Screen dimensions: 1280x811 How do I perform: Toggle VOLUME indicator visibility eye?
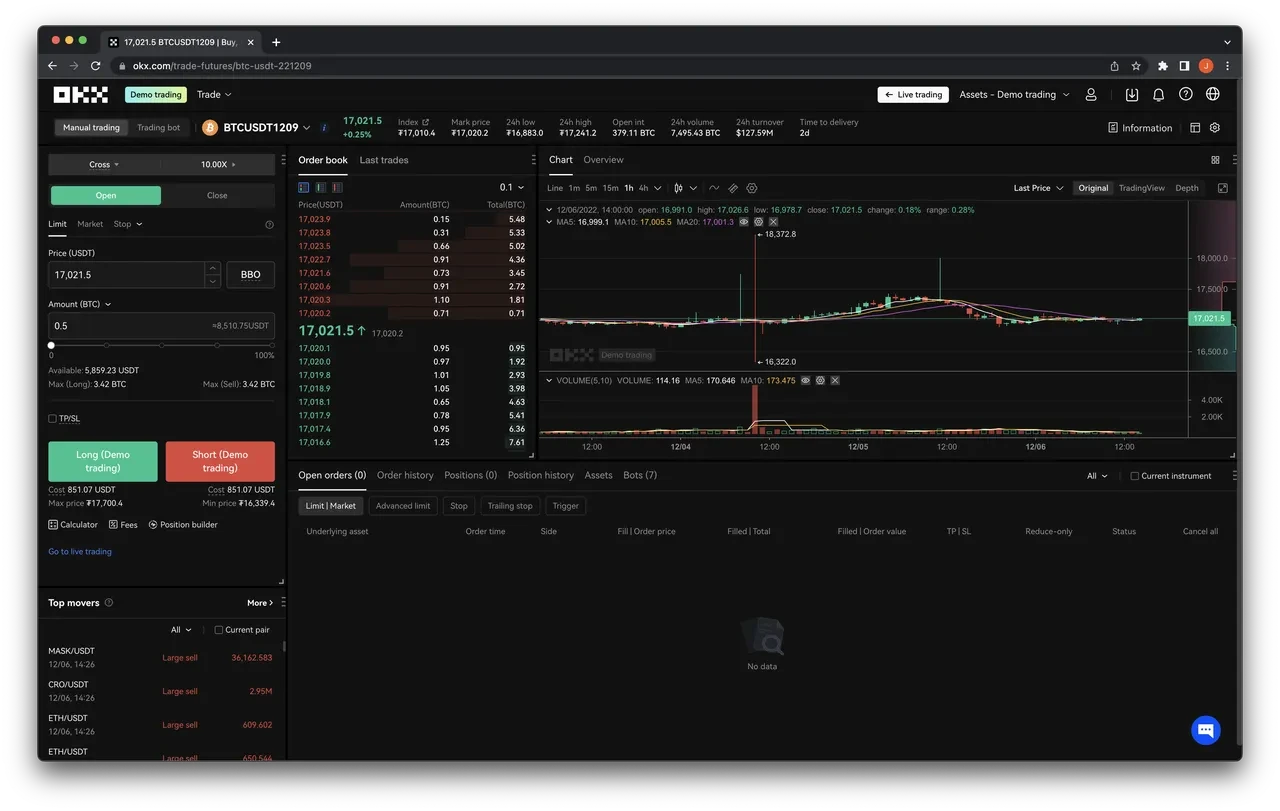[x=806, y=381]
